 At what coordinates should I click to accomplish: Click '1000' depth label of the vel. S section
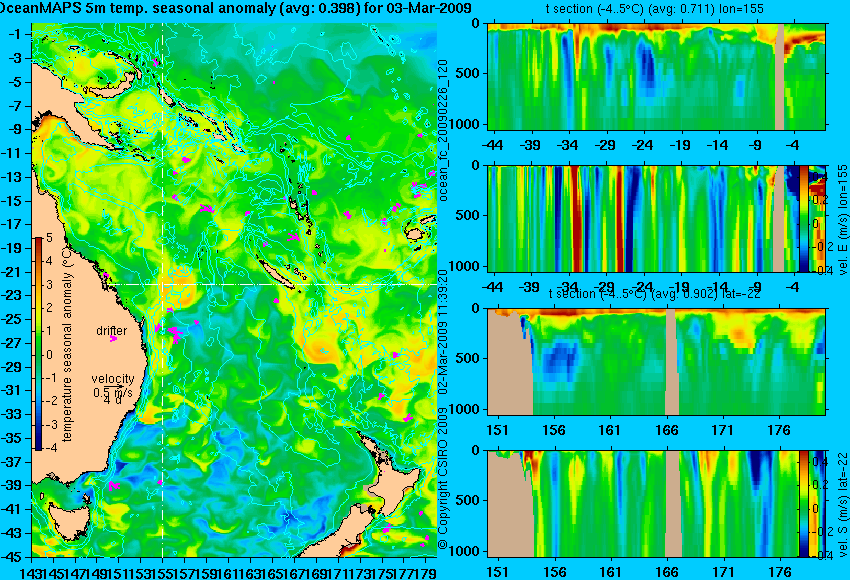pos(465,551)
